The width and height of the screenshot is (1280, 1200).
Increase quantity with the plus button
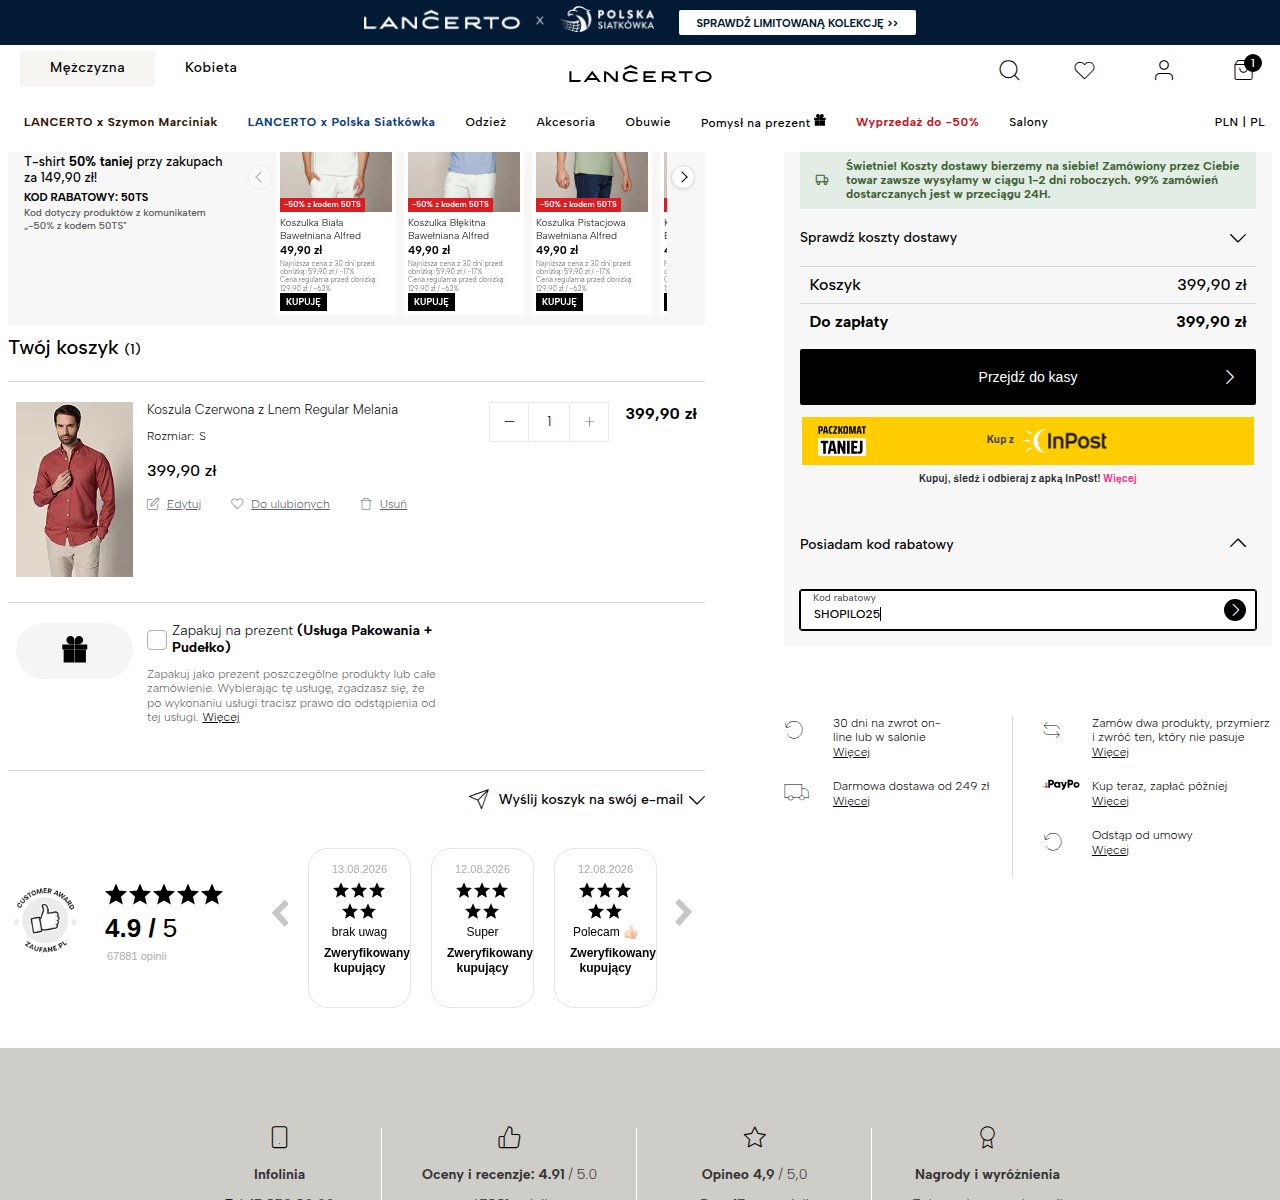(589, 422)
